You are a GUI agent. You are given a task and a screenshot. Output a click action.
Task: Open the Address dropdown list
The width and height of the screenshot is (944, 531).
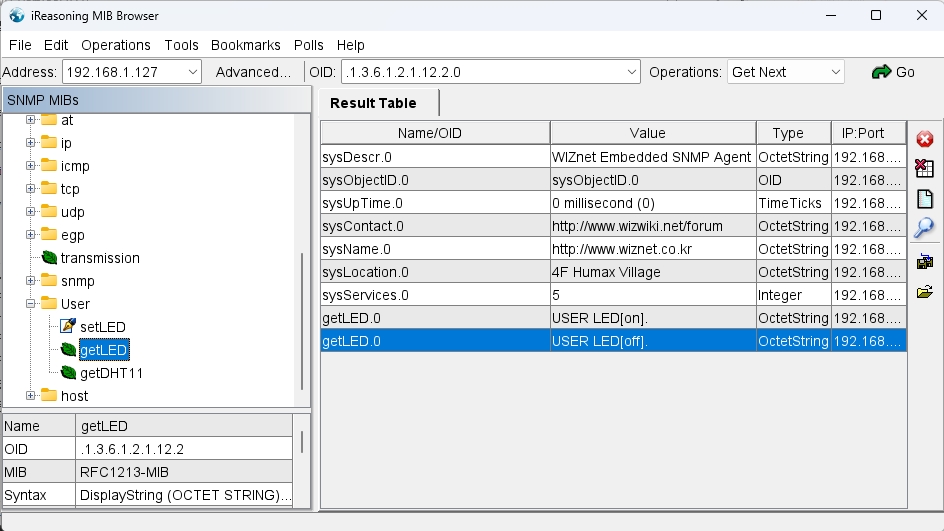(192, 72)
